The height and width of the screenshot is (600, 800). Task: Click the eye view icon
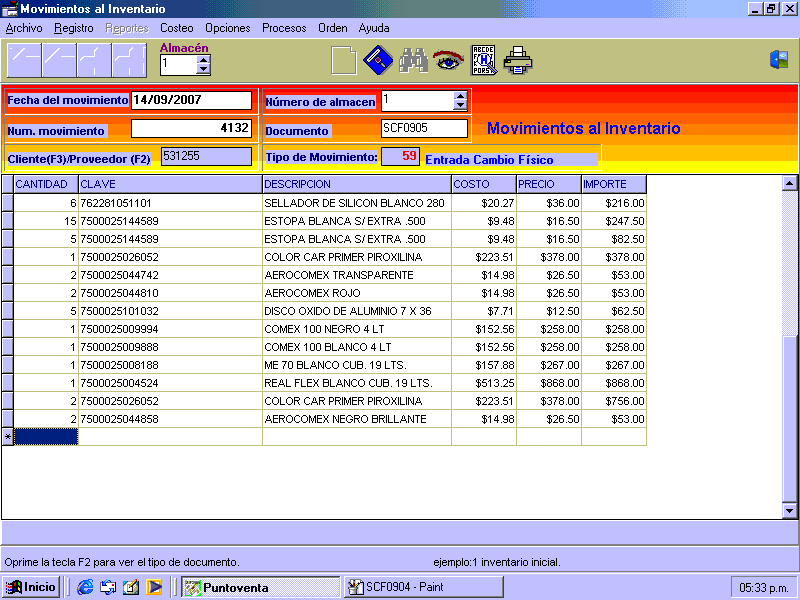[447, 61]
